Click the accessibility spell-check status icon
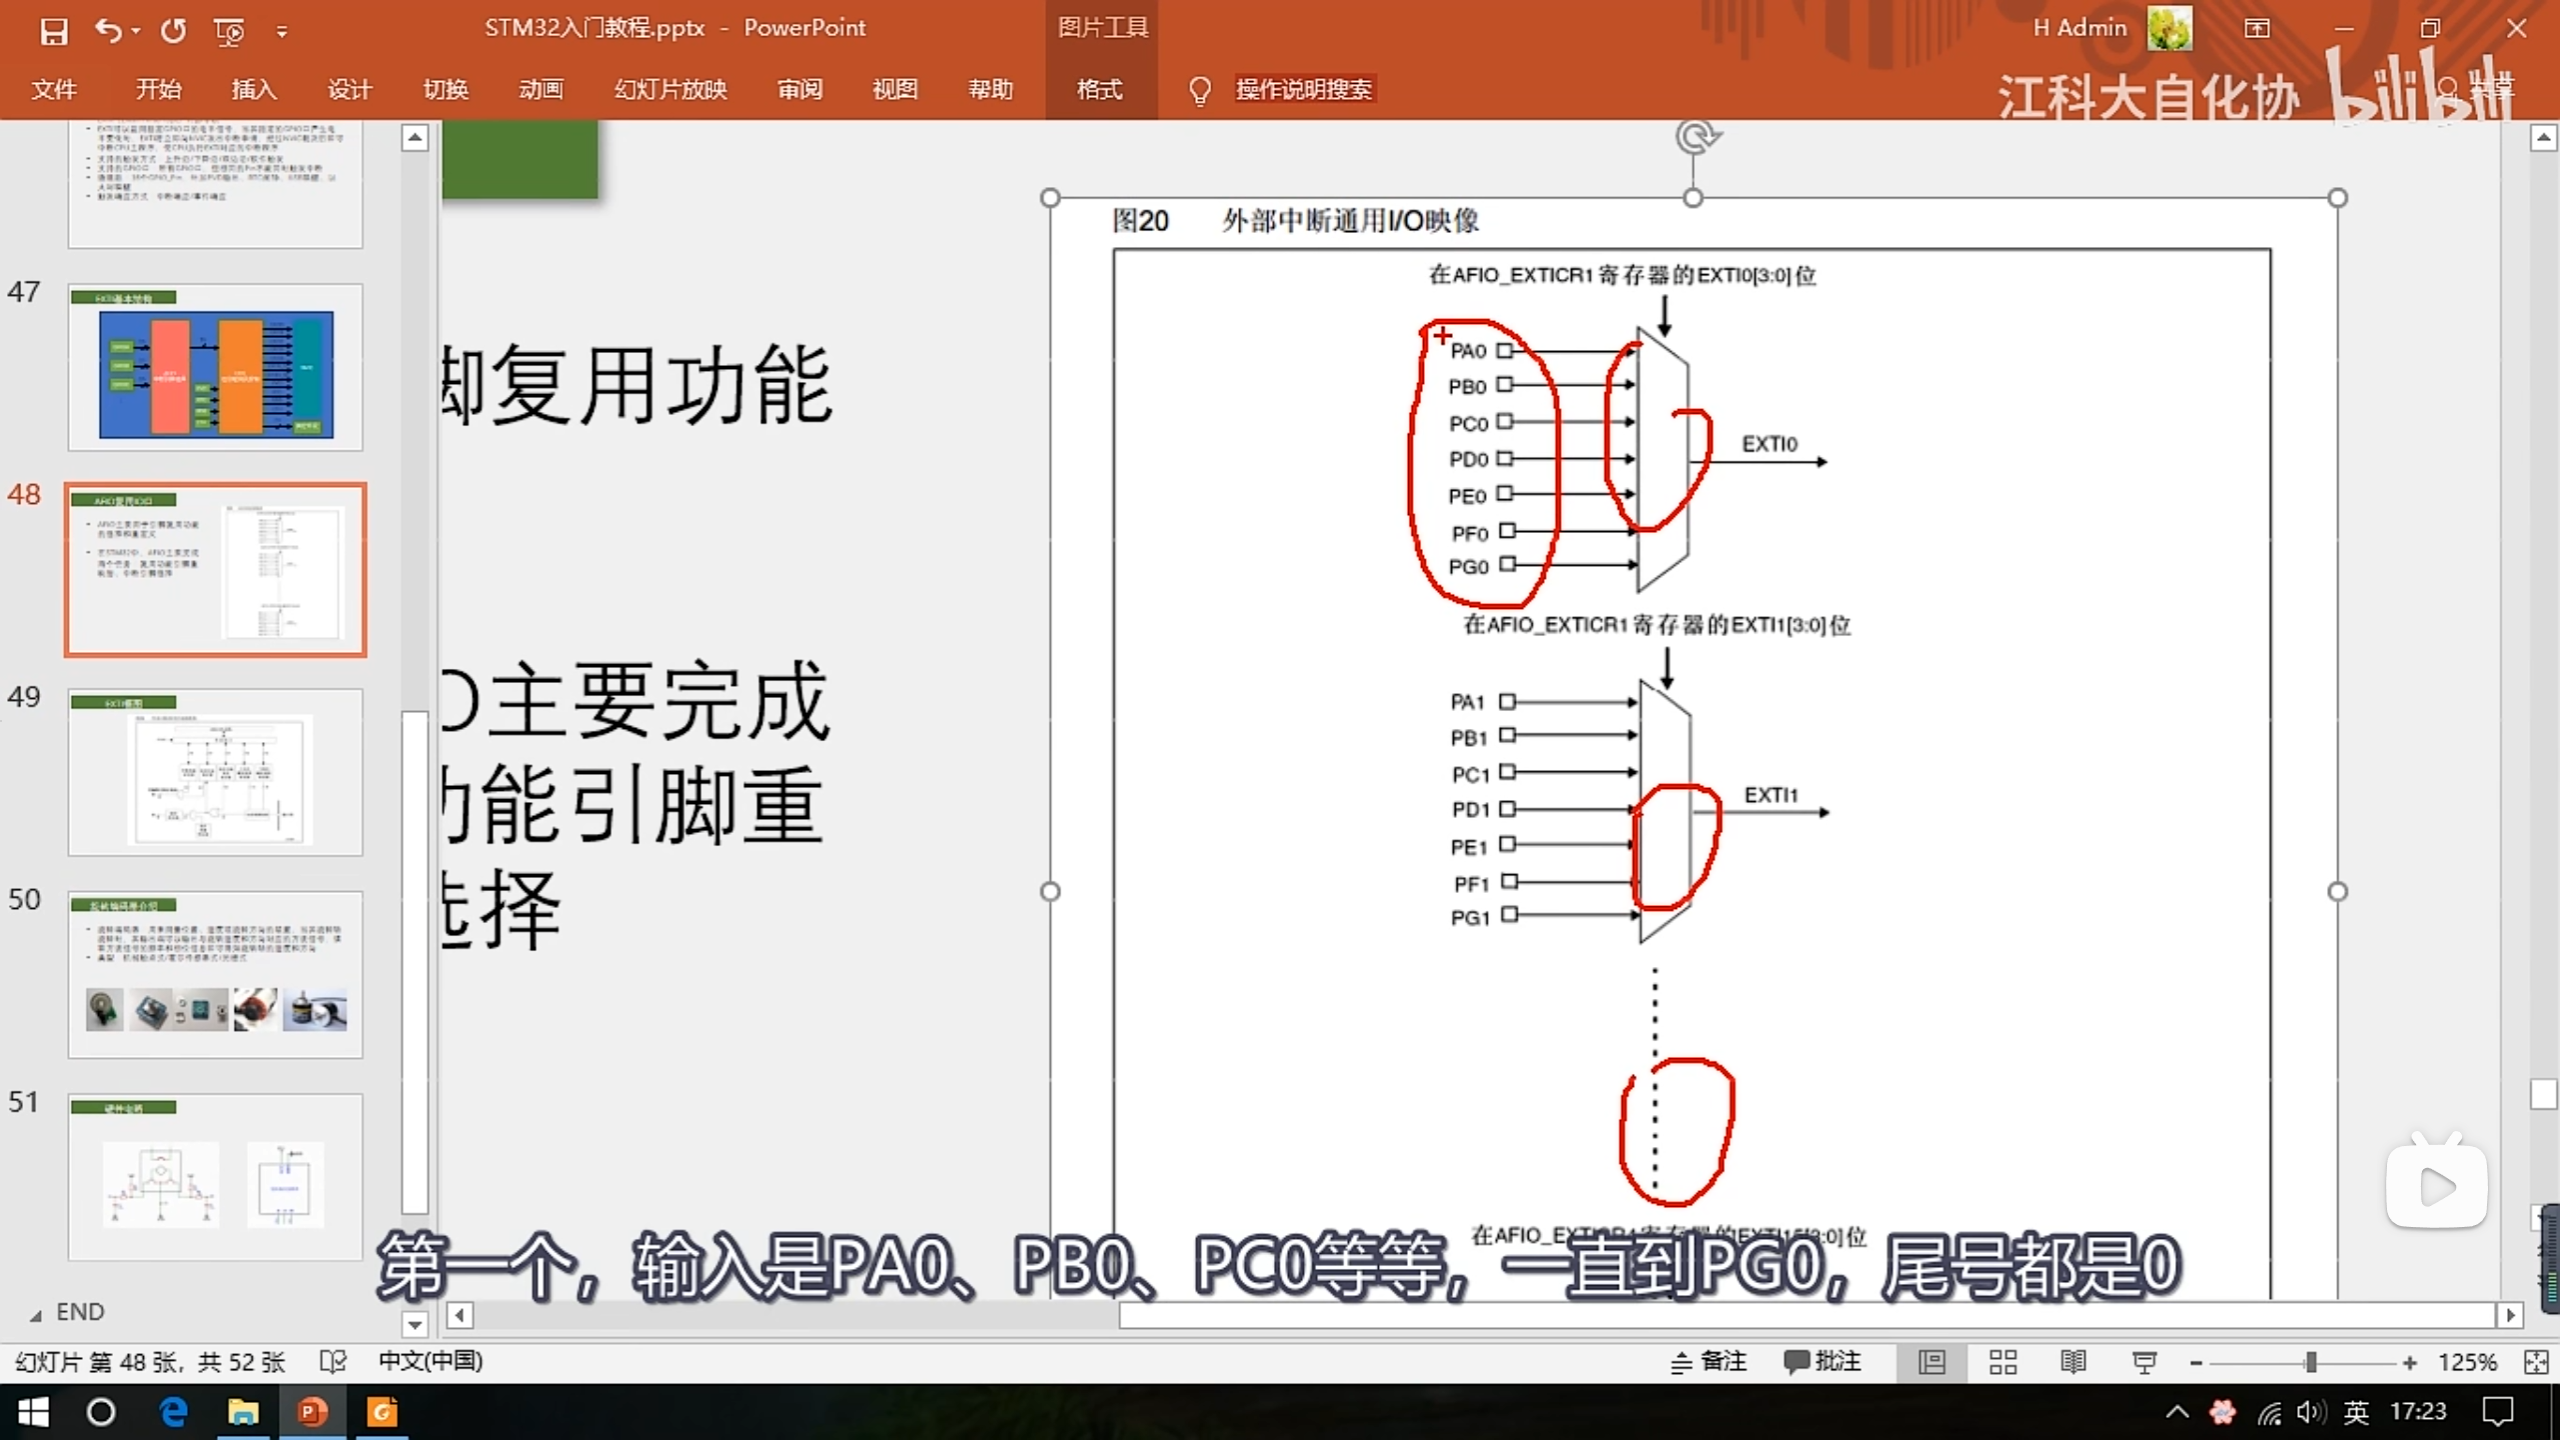The width and height of the screenshot is (2560, 1440). coord(332,1362)
